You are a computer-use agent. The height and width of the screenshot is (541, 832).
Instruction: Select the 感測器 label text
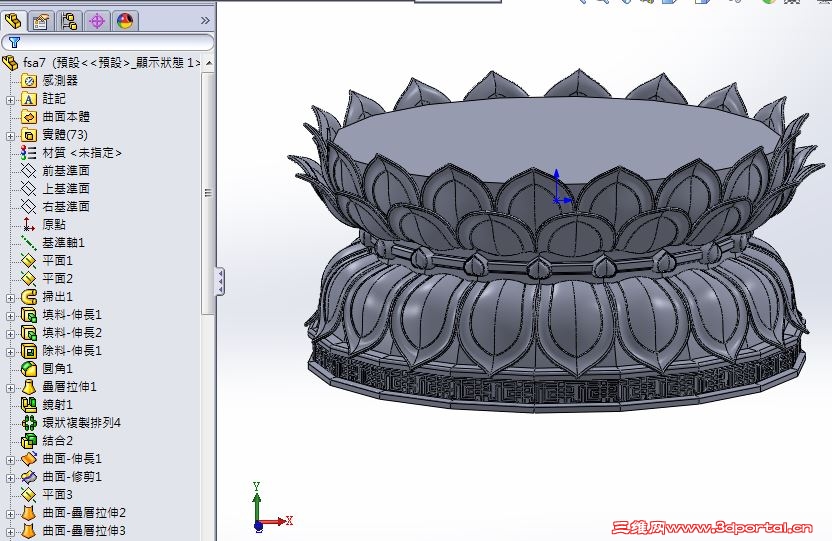(60, 81)
